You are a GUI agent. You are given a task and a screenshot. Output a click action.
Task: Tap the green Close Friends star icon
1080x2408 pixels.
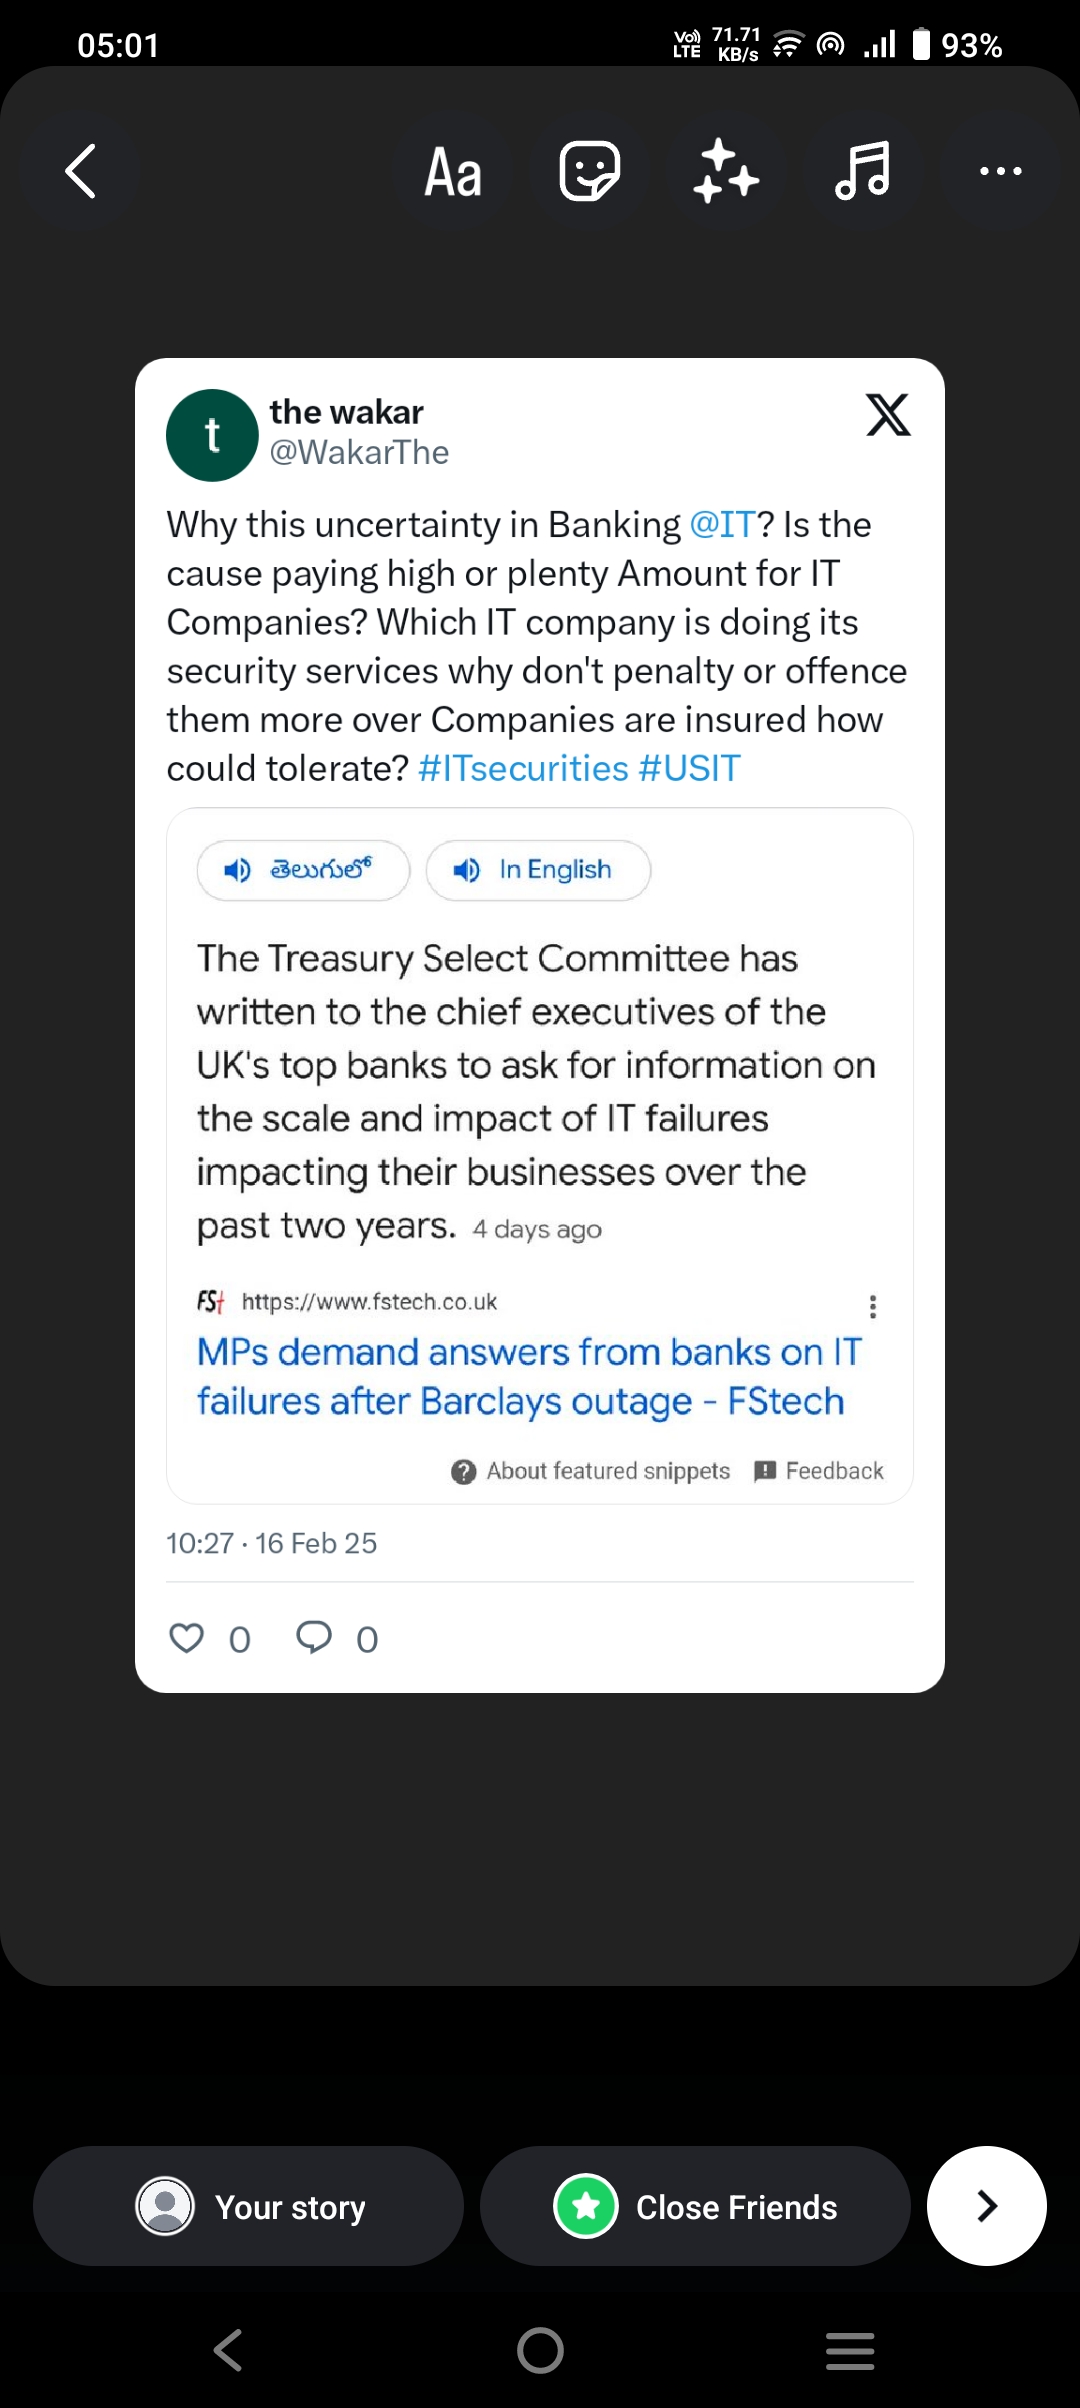pyautogui.click(x=586, y=2206)
